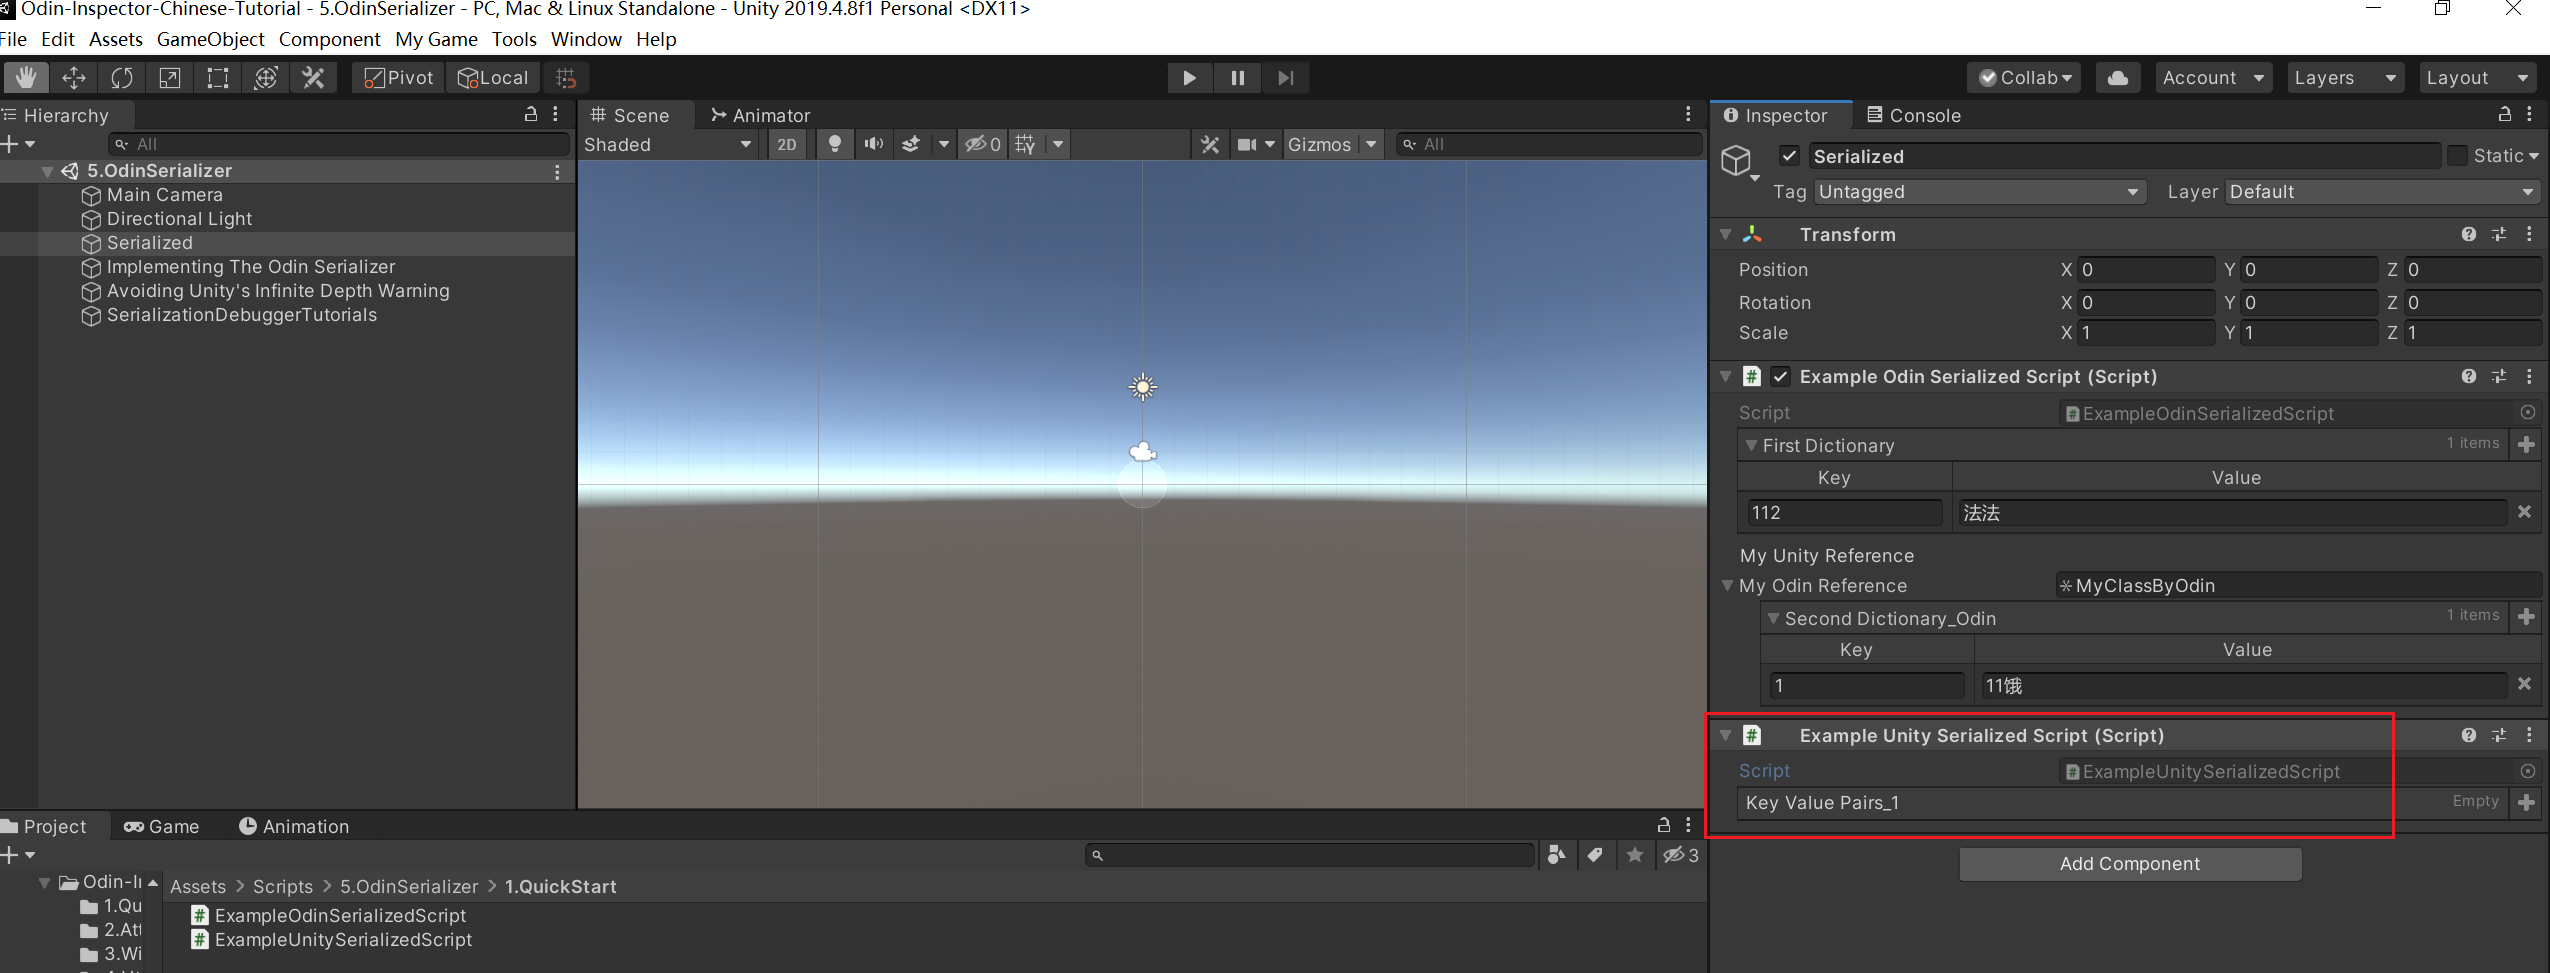2550x973 pixels.
Task: Open cloud services icon
Action: (x=2117, y=78)
